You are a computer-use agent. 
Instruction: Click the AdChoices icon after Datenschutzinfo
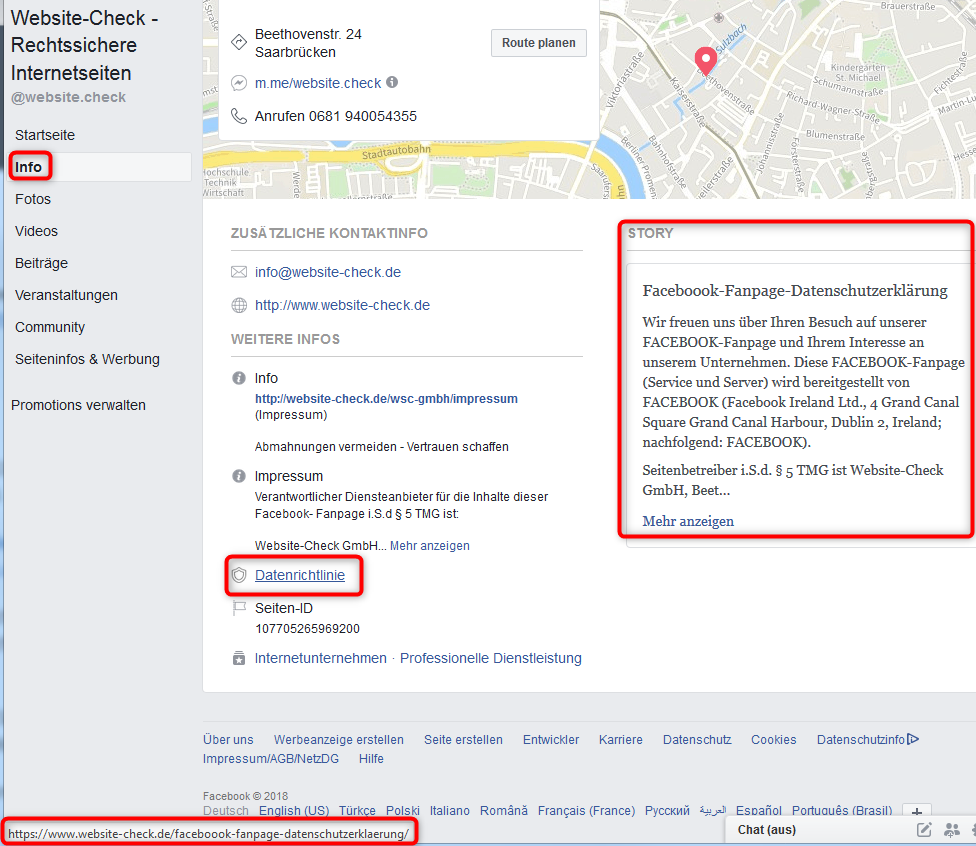click(x=913, y=739)
